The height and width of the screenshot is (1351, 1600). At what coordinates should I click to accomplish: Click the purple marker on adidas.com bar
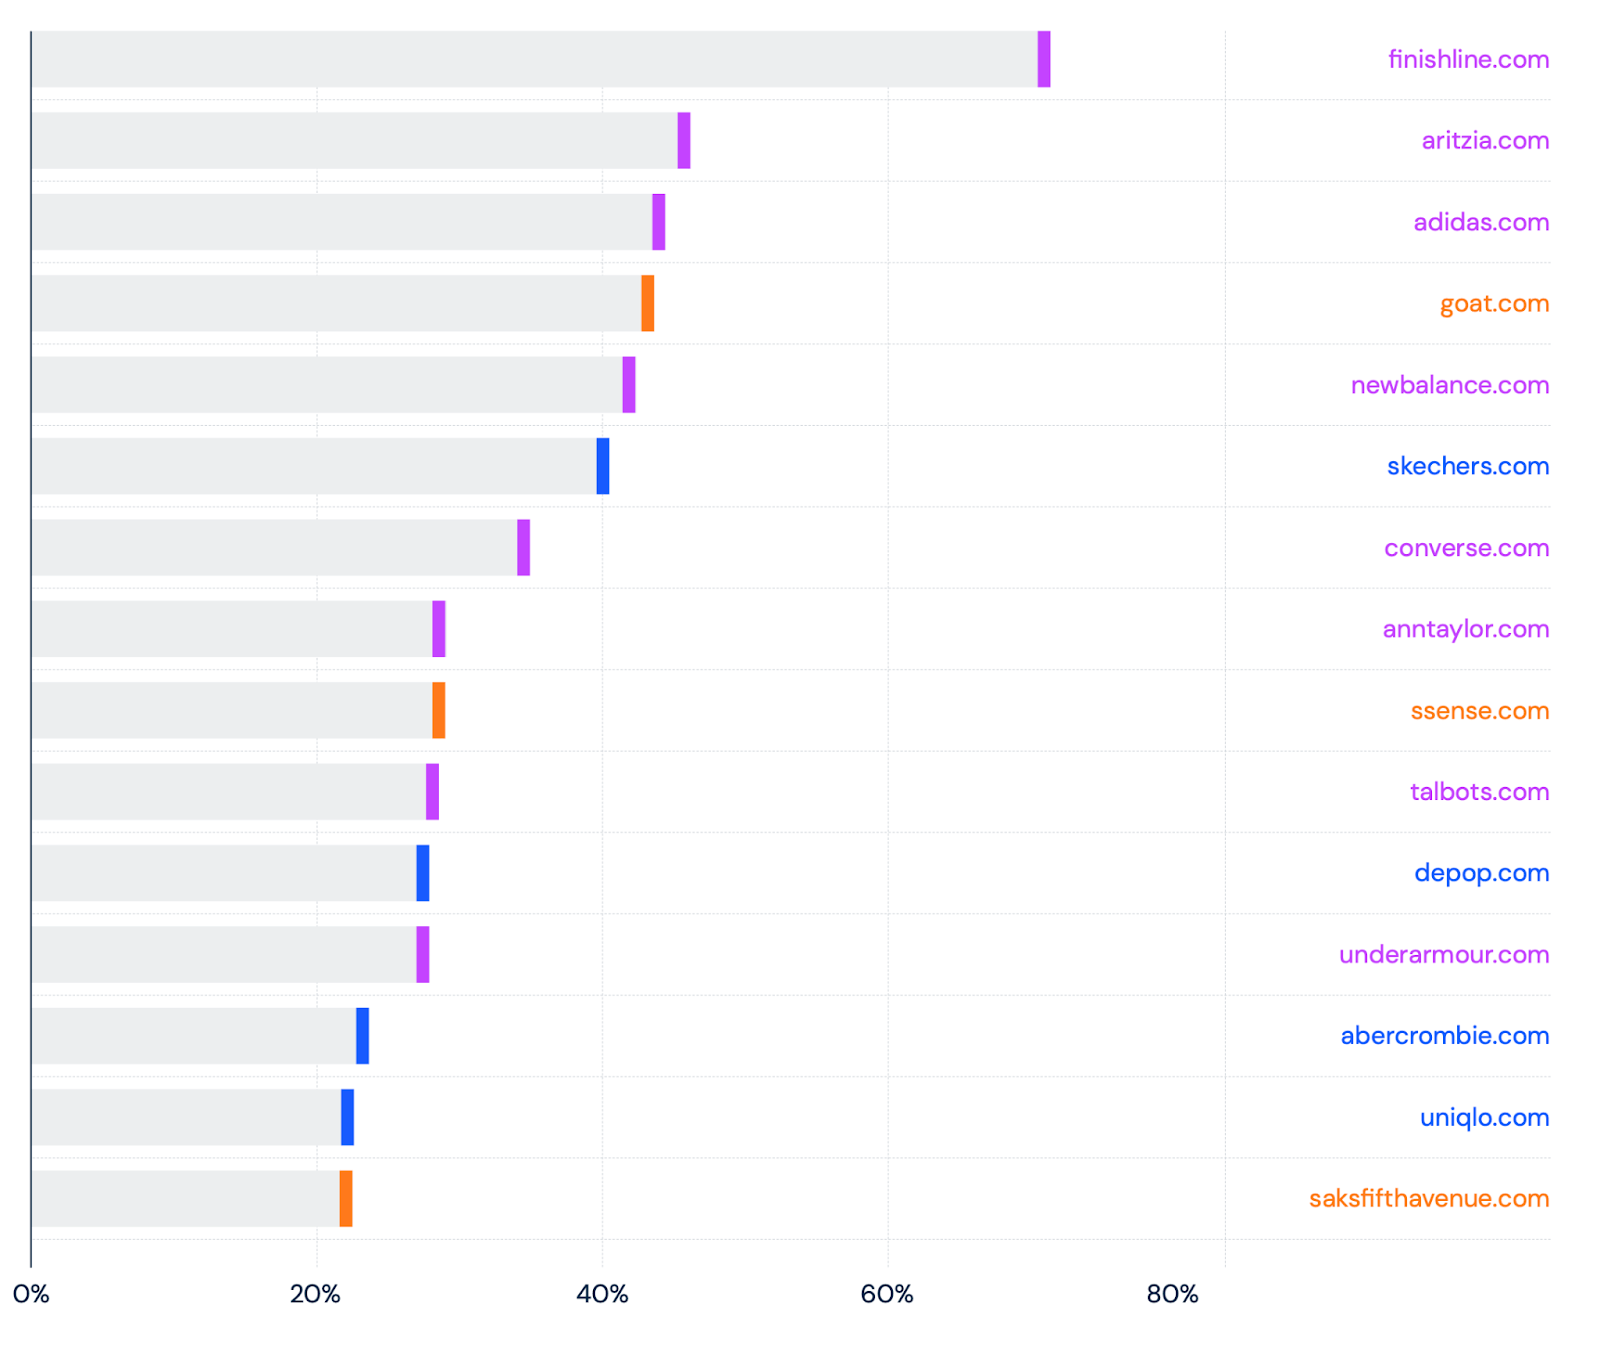(x=659, y=222)
